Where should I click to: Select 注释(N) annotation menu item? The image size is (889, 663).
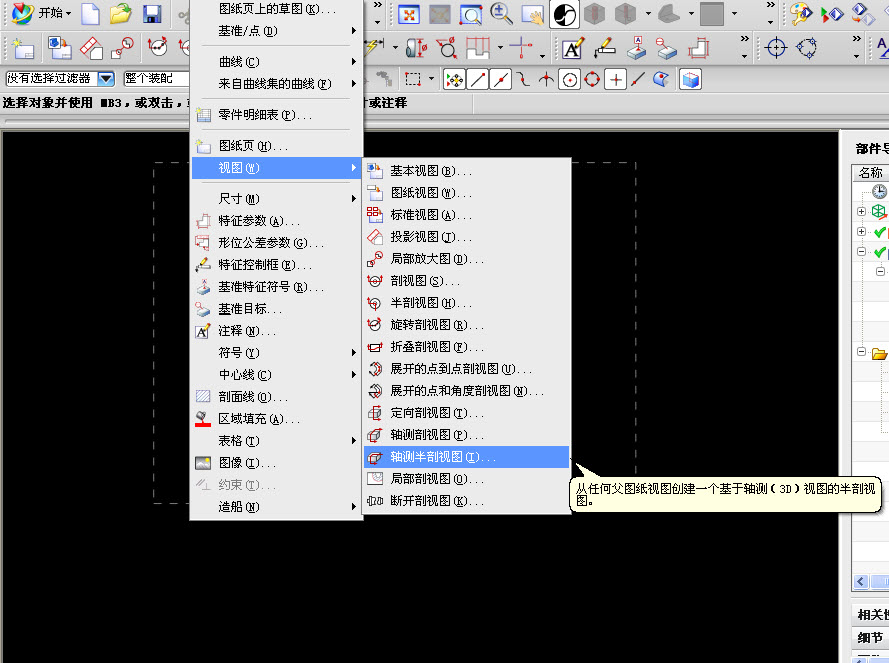(276, 331)
